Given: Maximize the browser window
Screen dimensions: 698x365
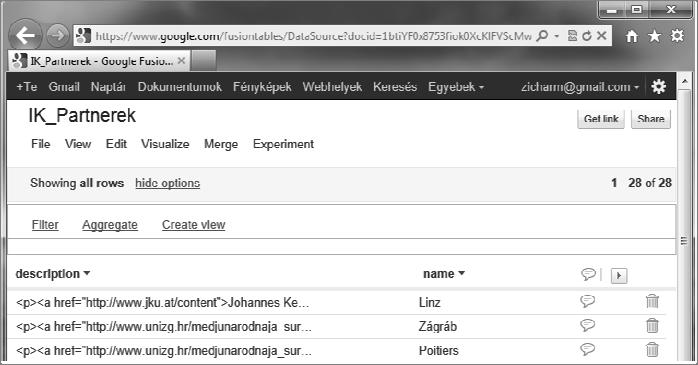Looking at the screenshot, I should 637,10.
